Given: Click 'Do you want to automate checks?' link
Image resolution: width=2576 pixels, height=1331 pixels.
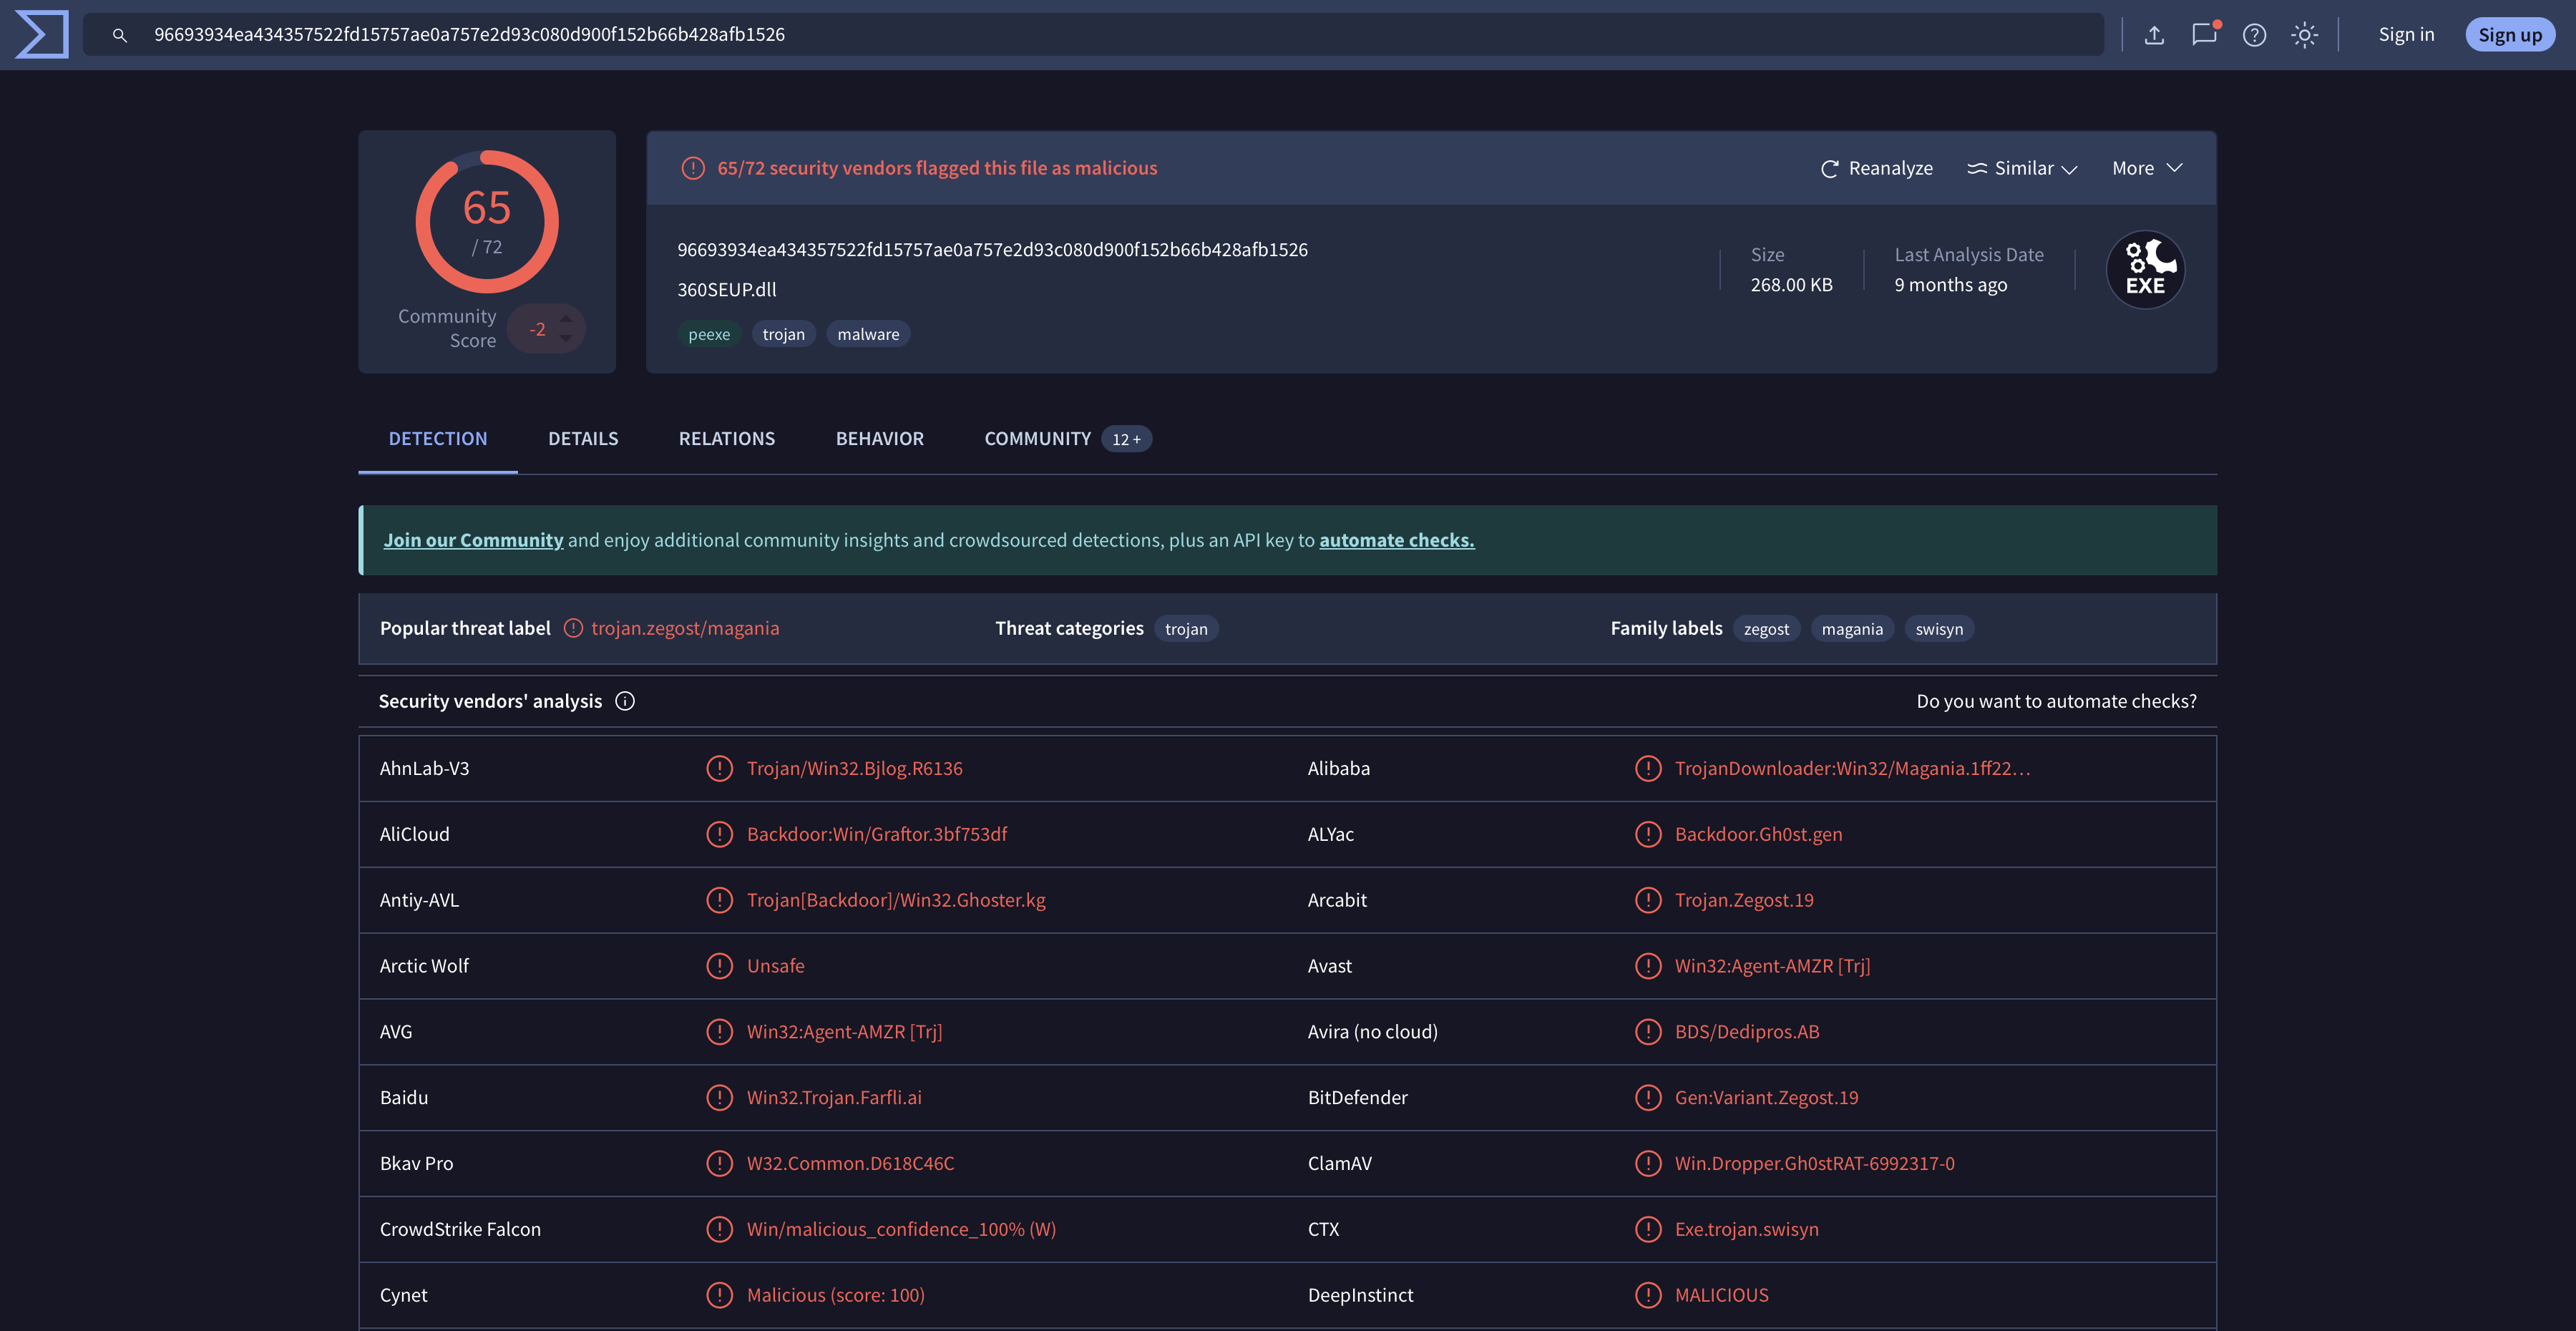Looking at the screenshot, I should click(2056, 701).
